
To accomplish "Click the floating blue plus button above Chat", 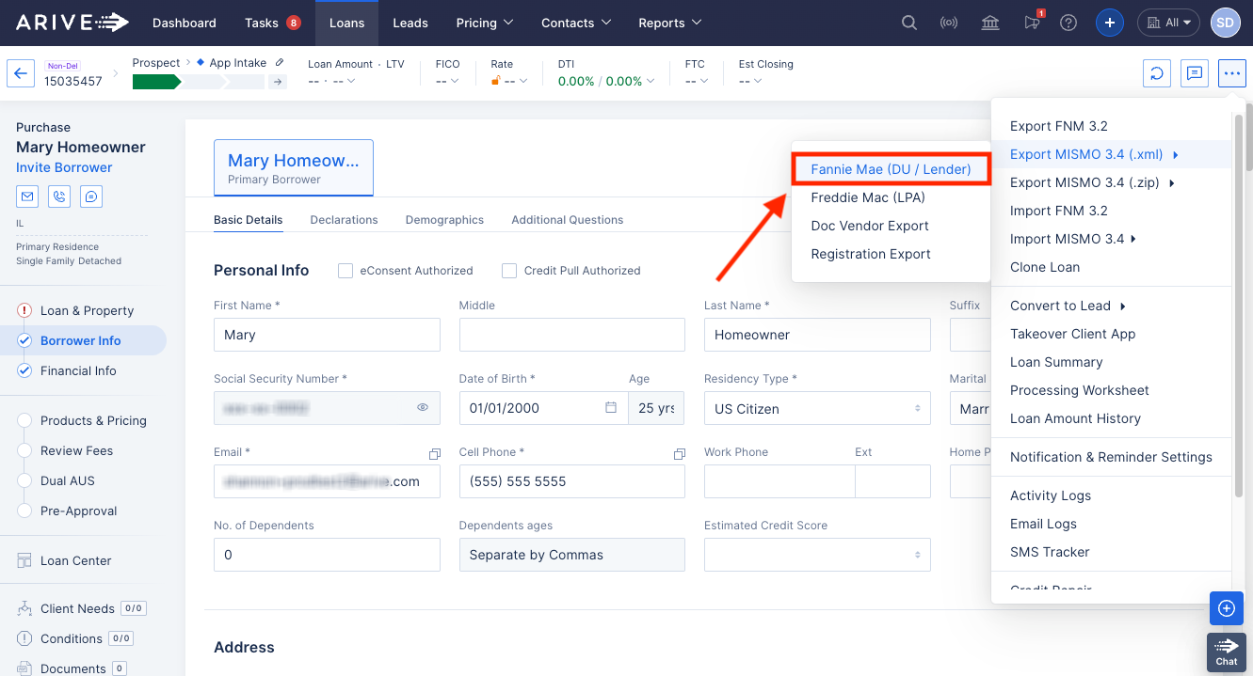I will point(1226,608).
